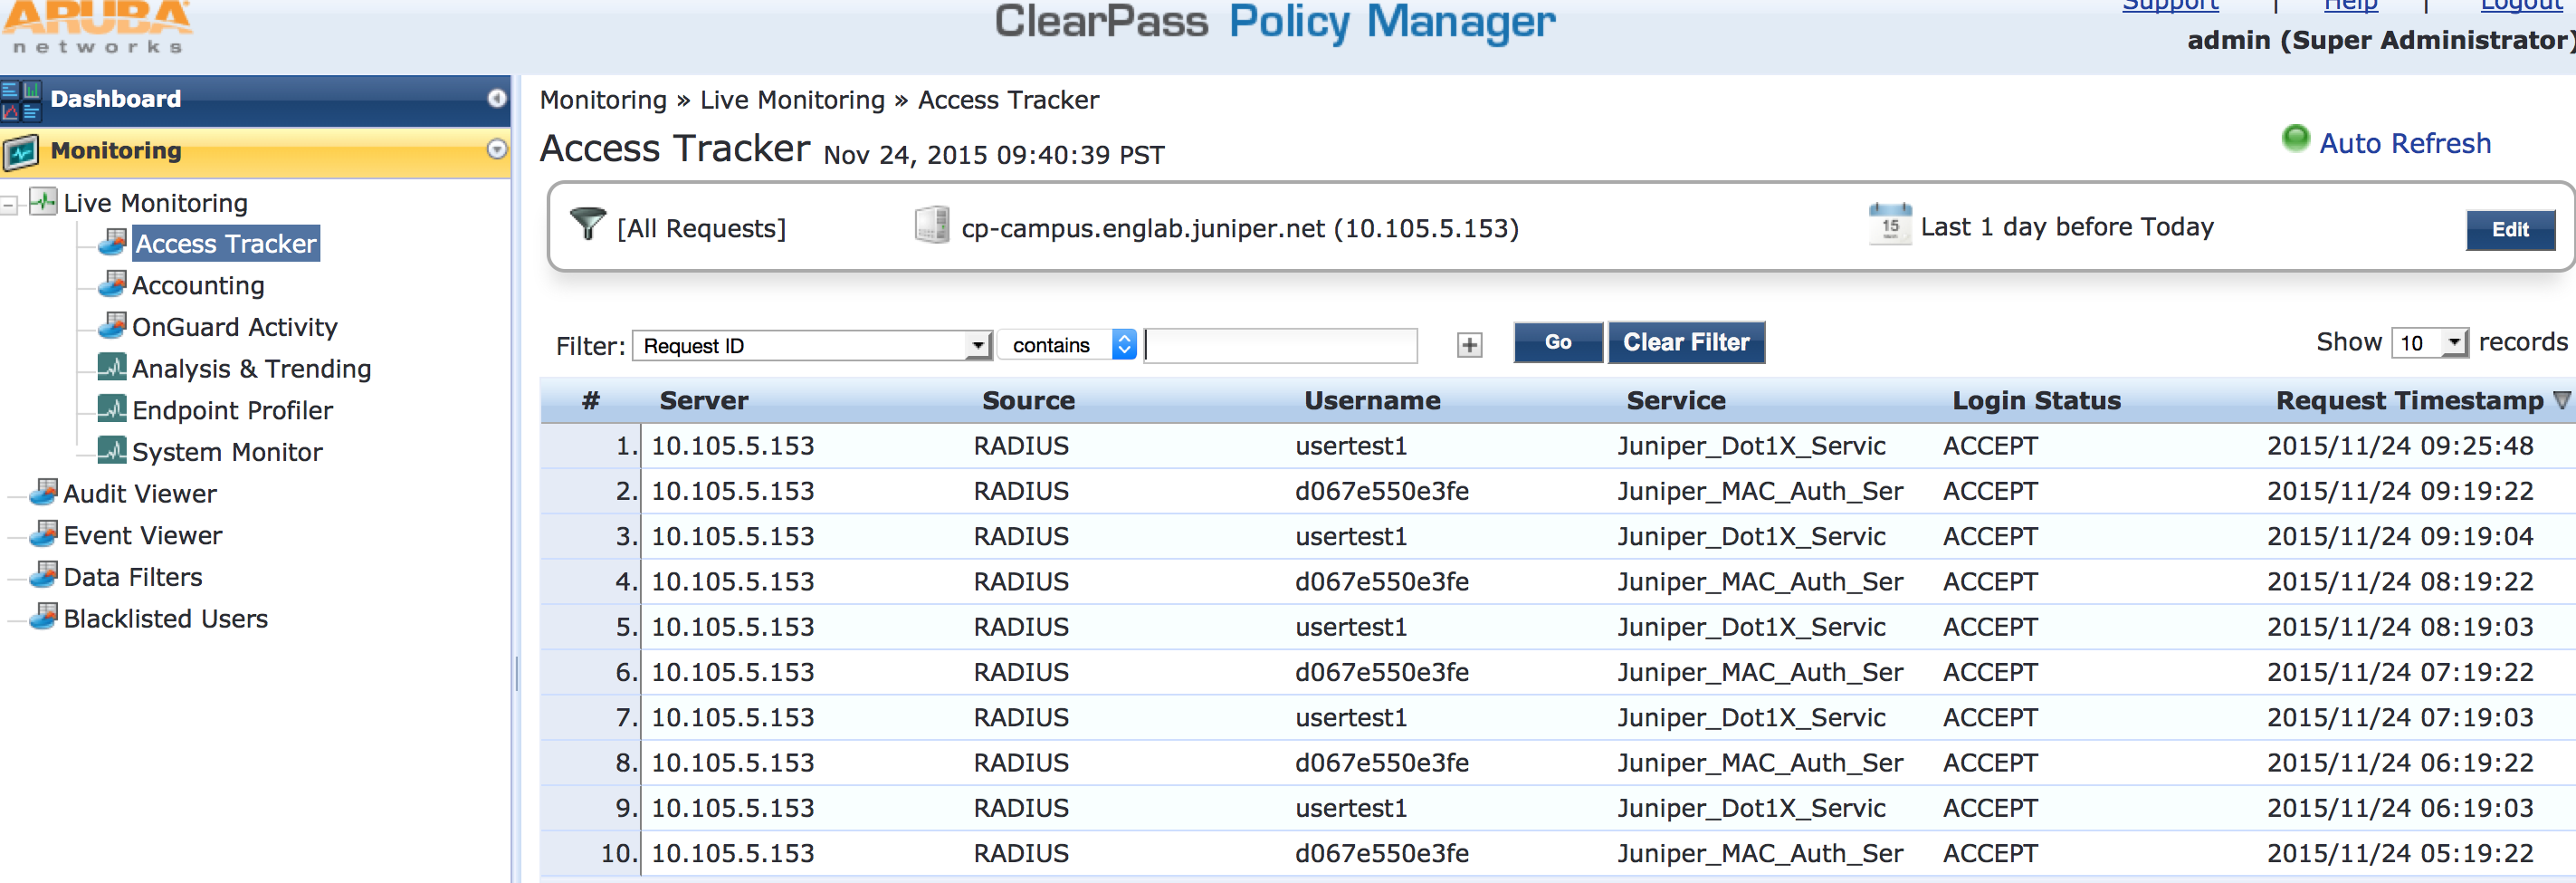Collapse the Live Monitoring tree node

tap(9, 205)
